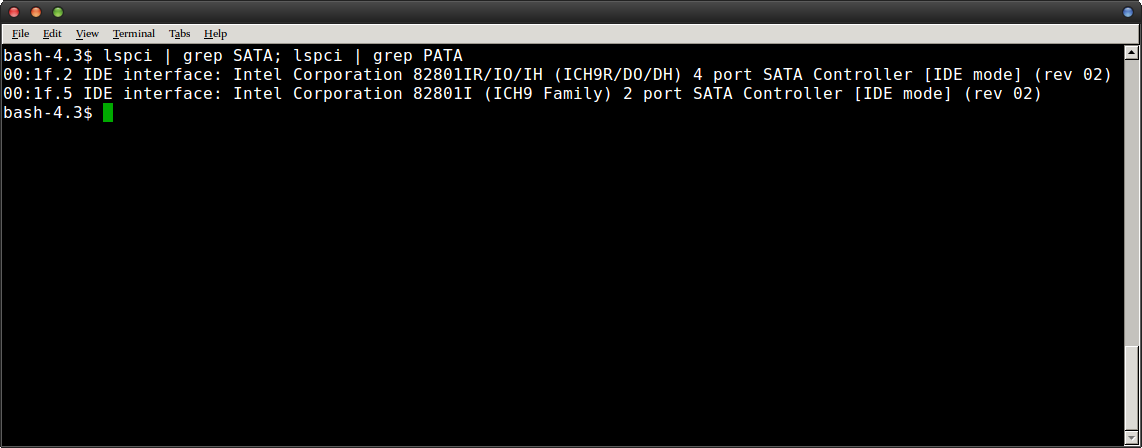Hit the green maximize window button
1142x448 pixels.
pos(57,12)
